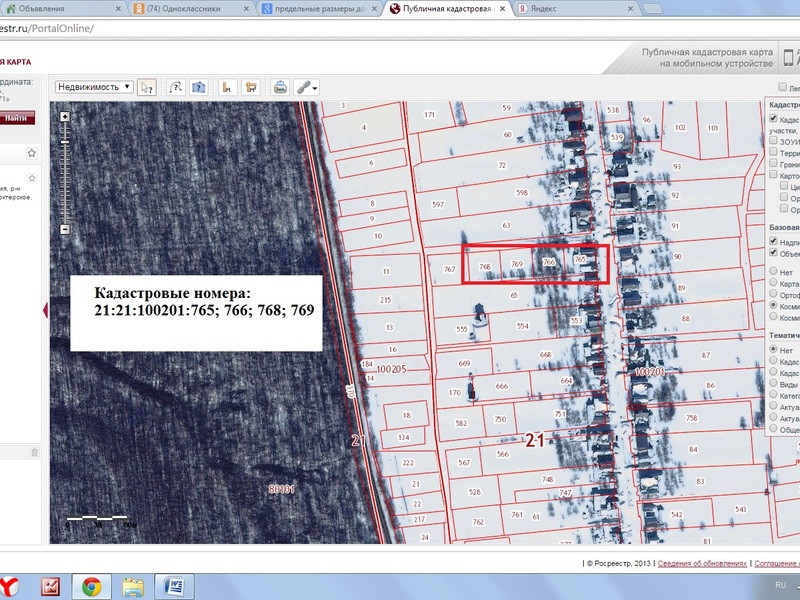Open a new browser tab
The width and height of the screenshot is (800, 600).
(x=652, y=9)
